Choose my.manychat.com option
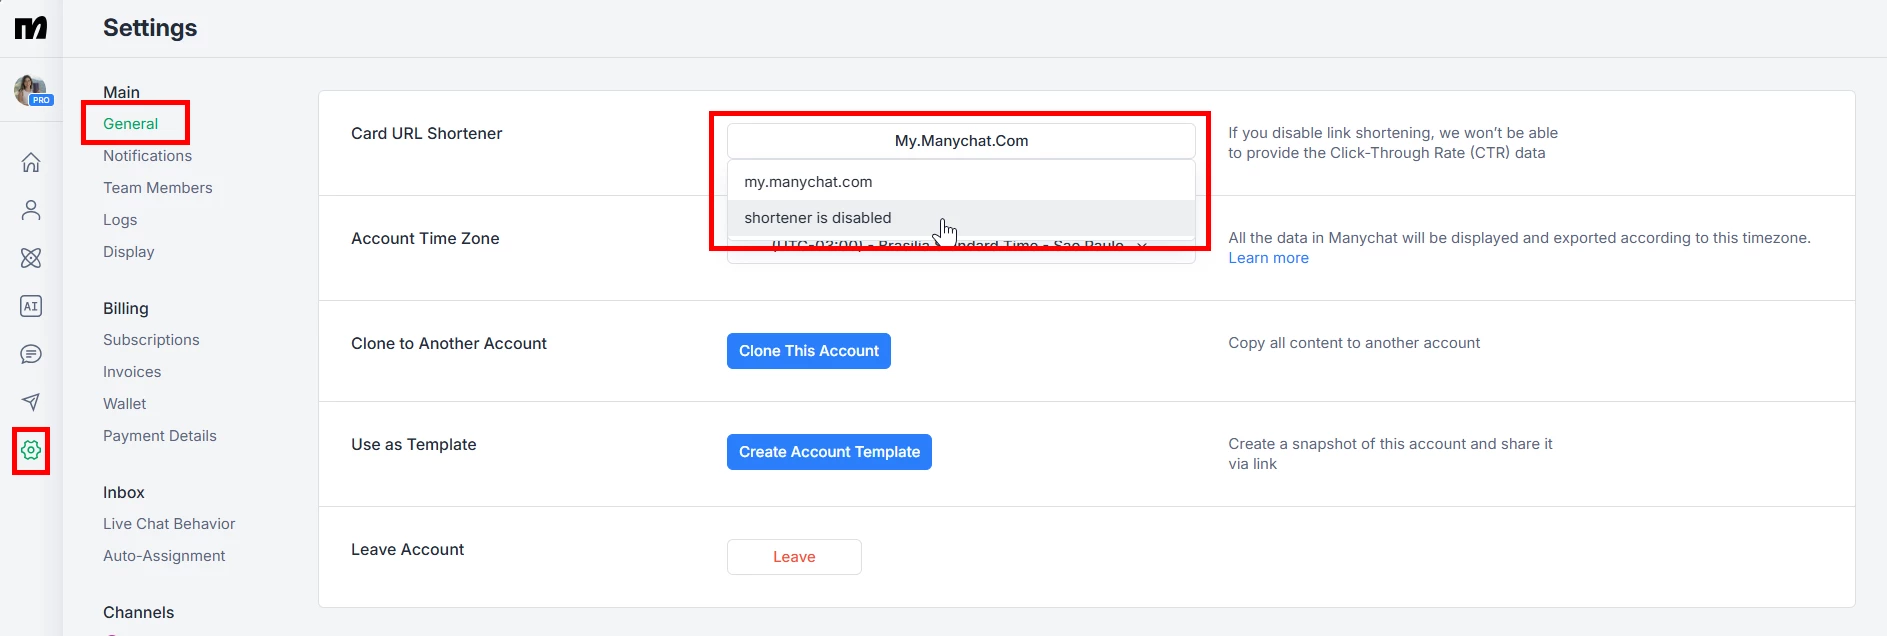 tap(961, 182)
